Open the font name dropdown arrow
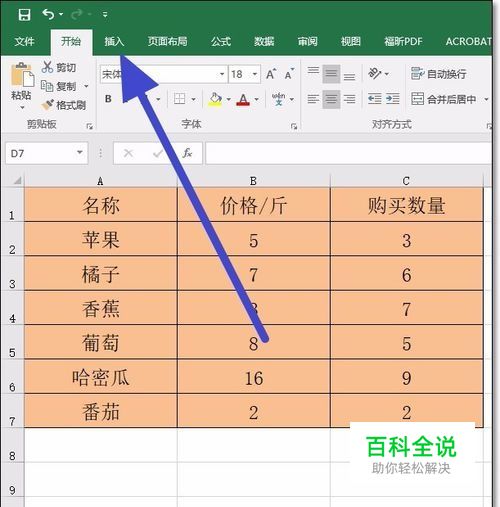 click(x=222, y=74)
